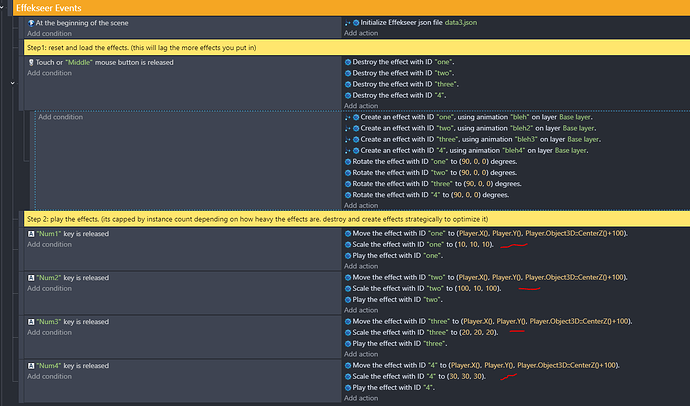Click the Effekseer icon on Destroy effect "4" action
This screenshot has height=406, width=690.
(348, 95)
